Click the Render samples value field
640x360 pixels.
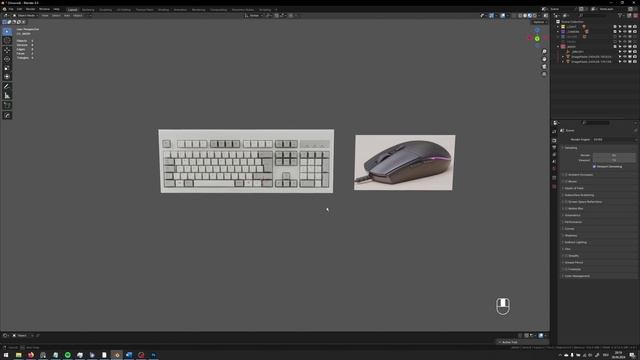tap(614, 155)
